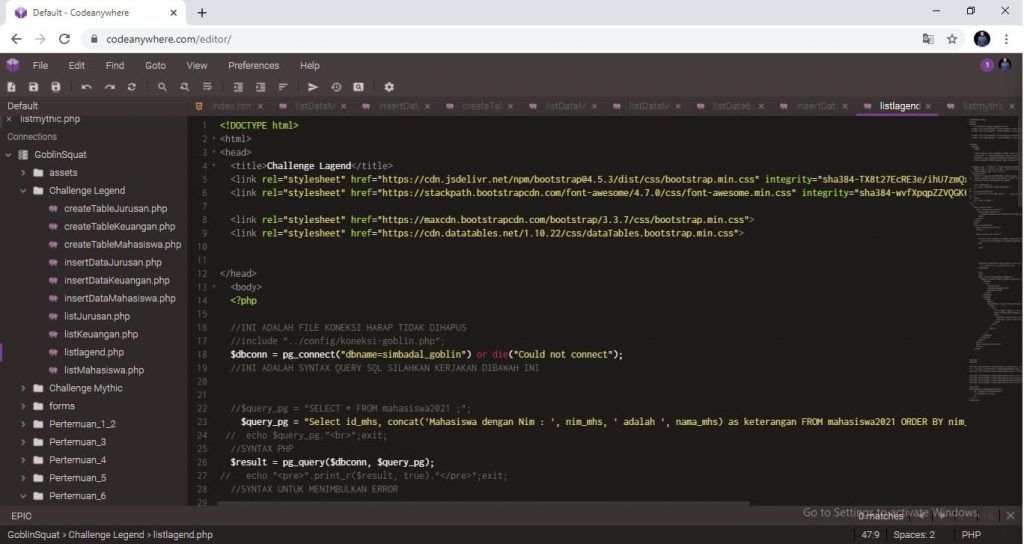Open the Preferences menu

coord(253,65)
